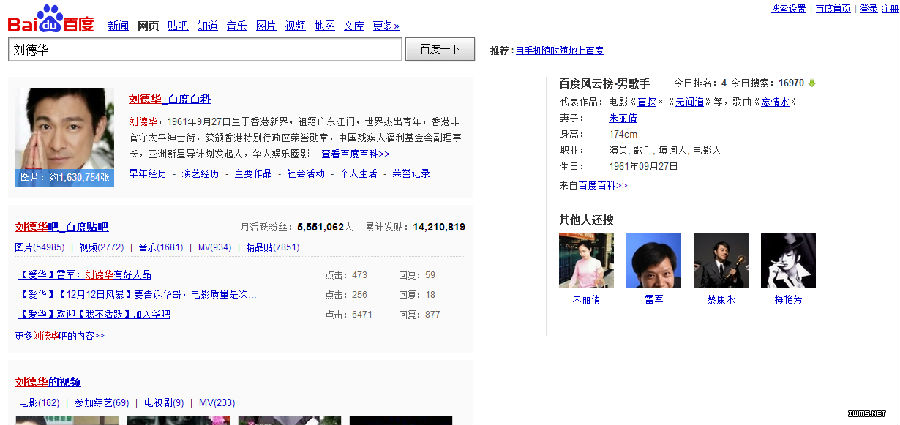Click 查看百度百科>> link
Screen dimensions: 900x425
pyautogui.click(x=355, y=154)
